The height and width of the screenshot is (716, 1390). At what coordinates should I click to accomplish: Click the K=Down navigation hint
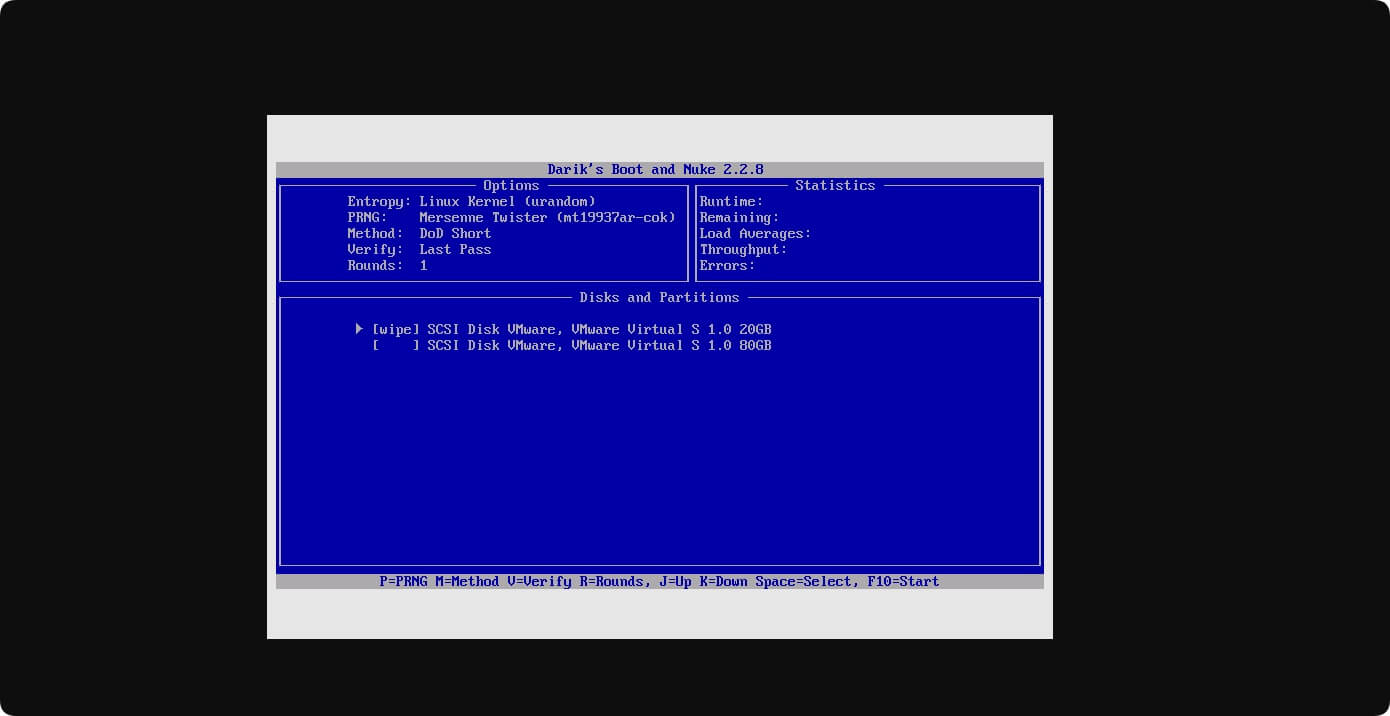point(723,581)
